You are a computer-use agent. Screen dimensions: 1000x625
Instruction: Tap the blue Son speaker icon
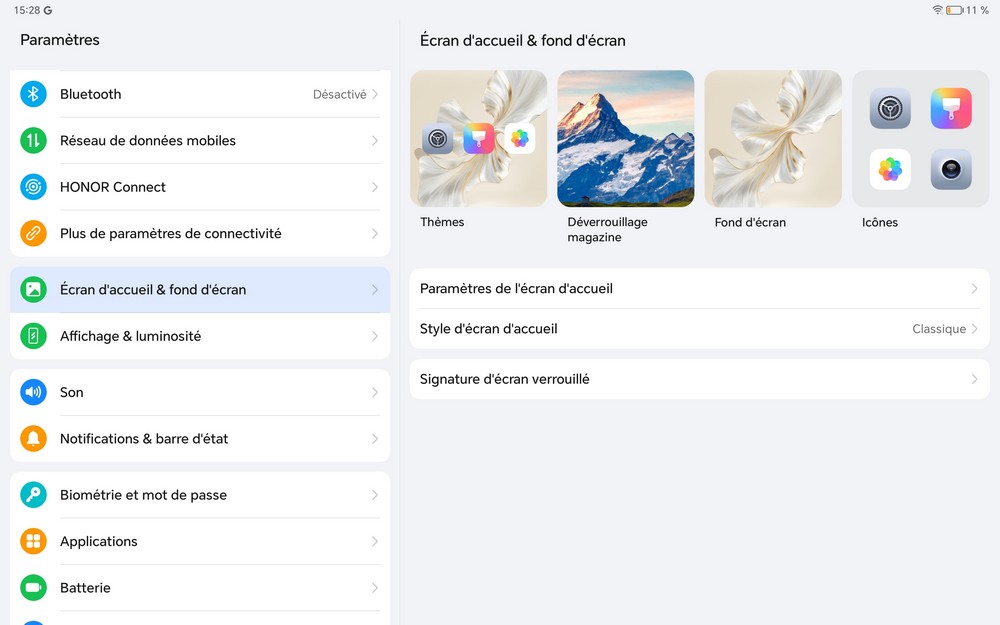pyautogui.click(x=33, y=393)
